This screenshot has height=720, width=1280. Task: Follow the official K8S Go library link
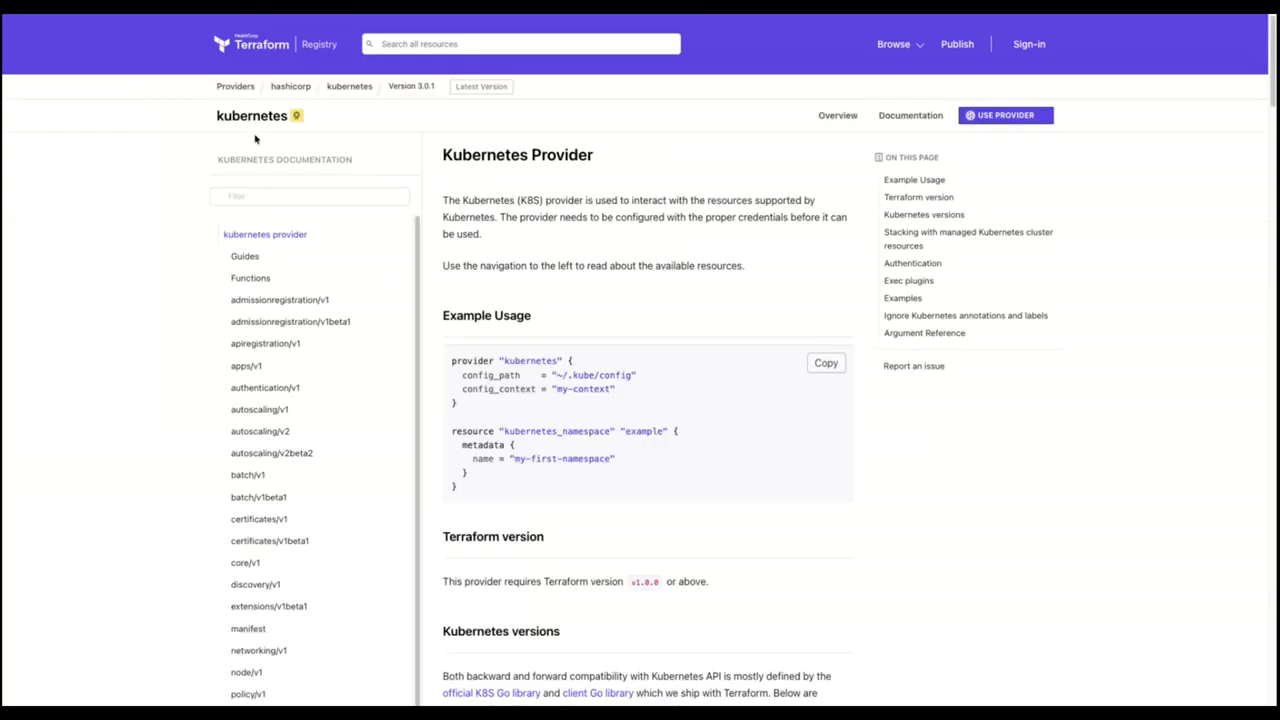[491, 693]
